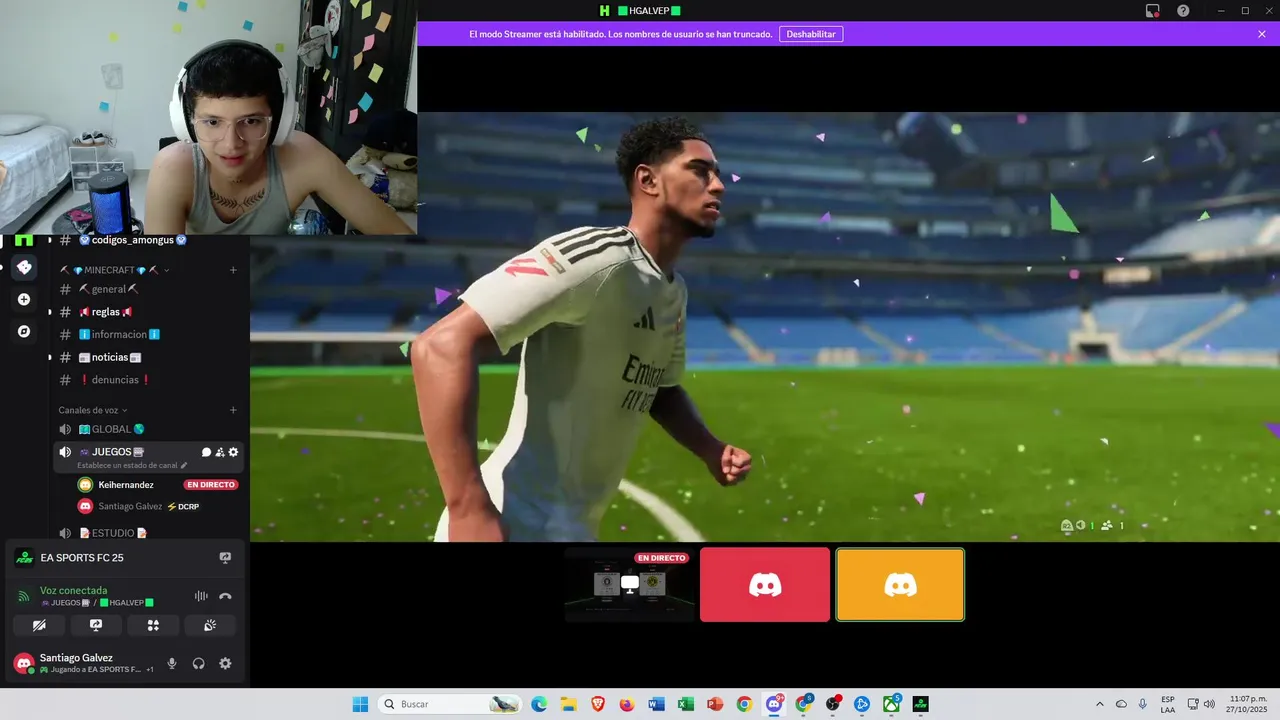This screenshot has width=1280, height=720.
Task: Click the Deshabilitar streamer mode button
Action: tap(811, 34)
